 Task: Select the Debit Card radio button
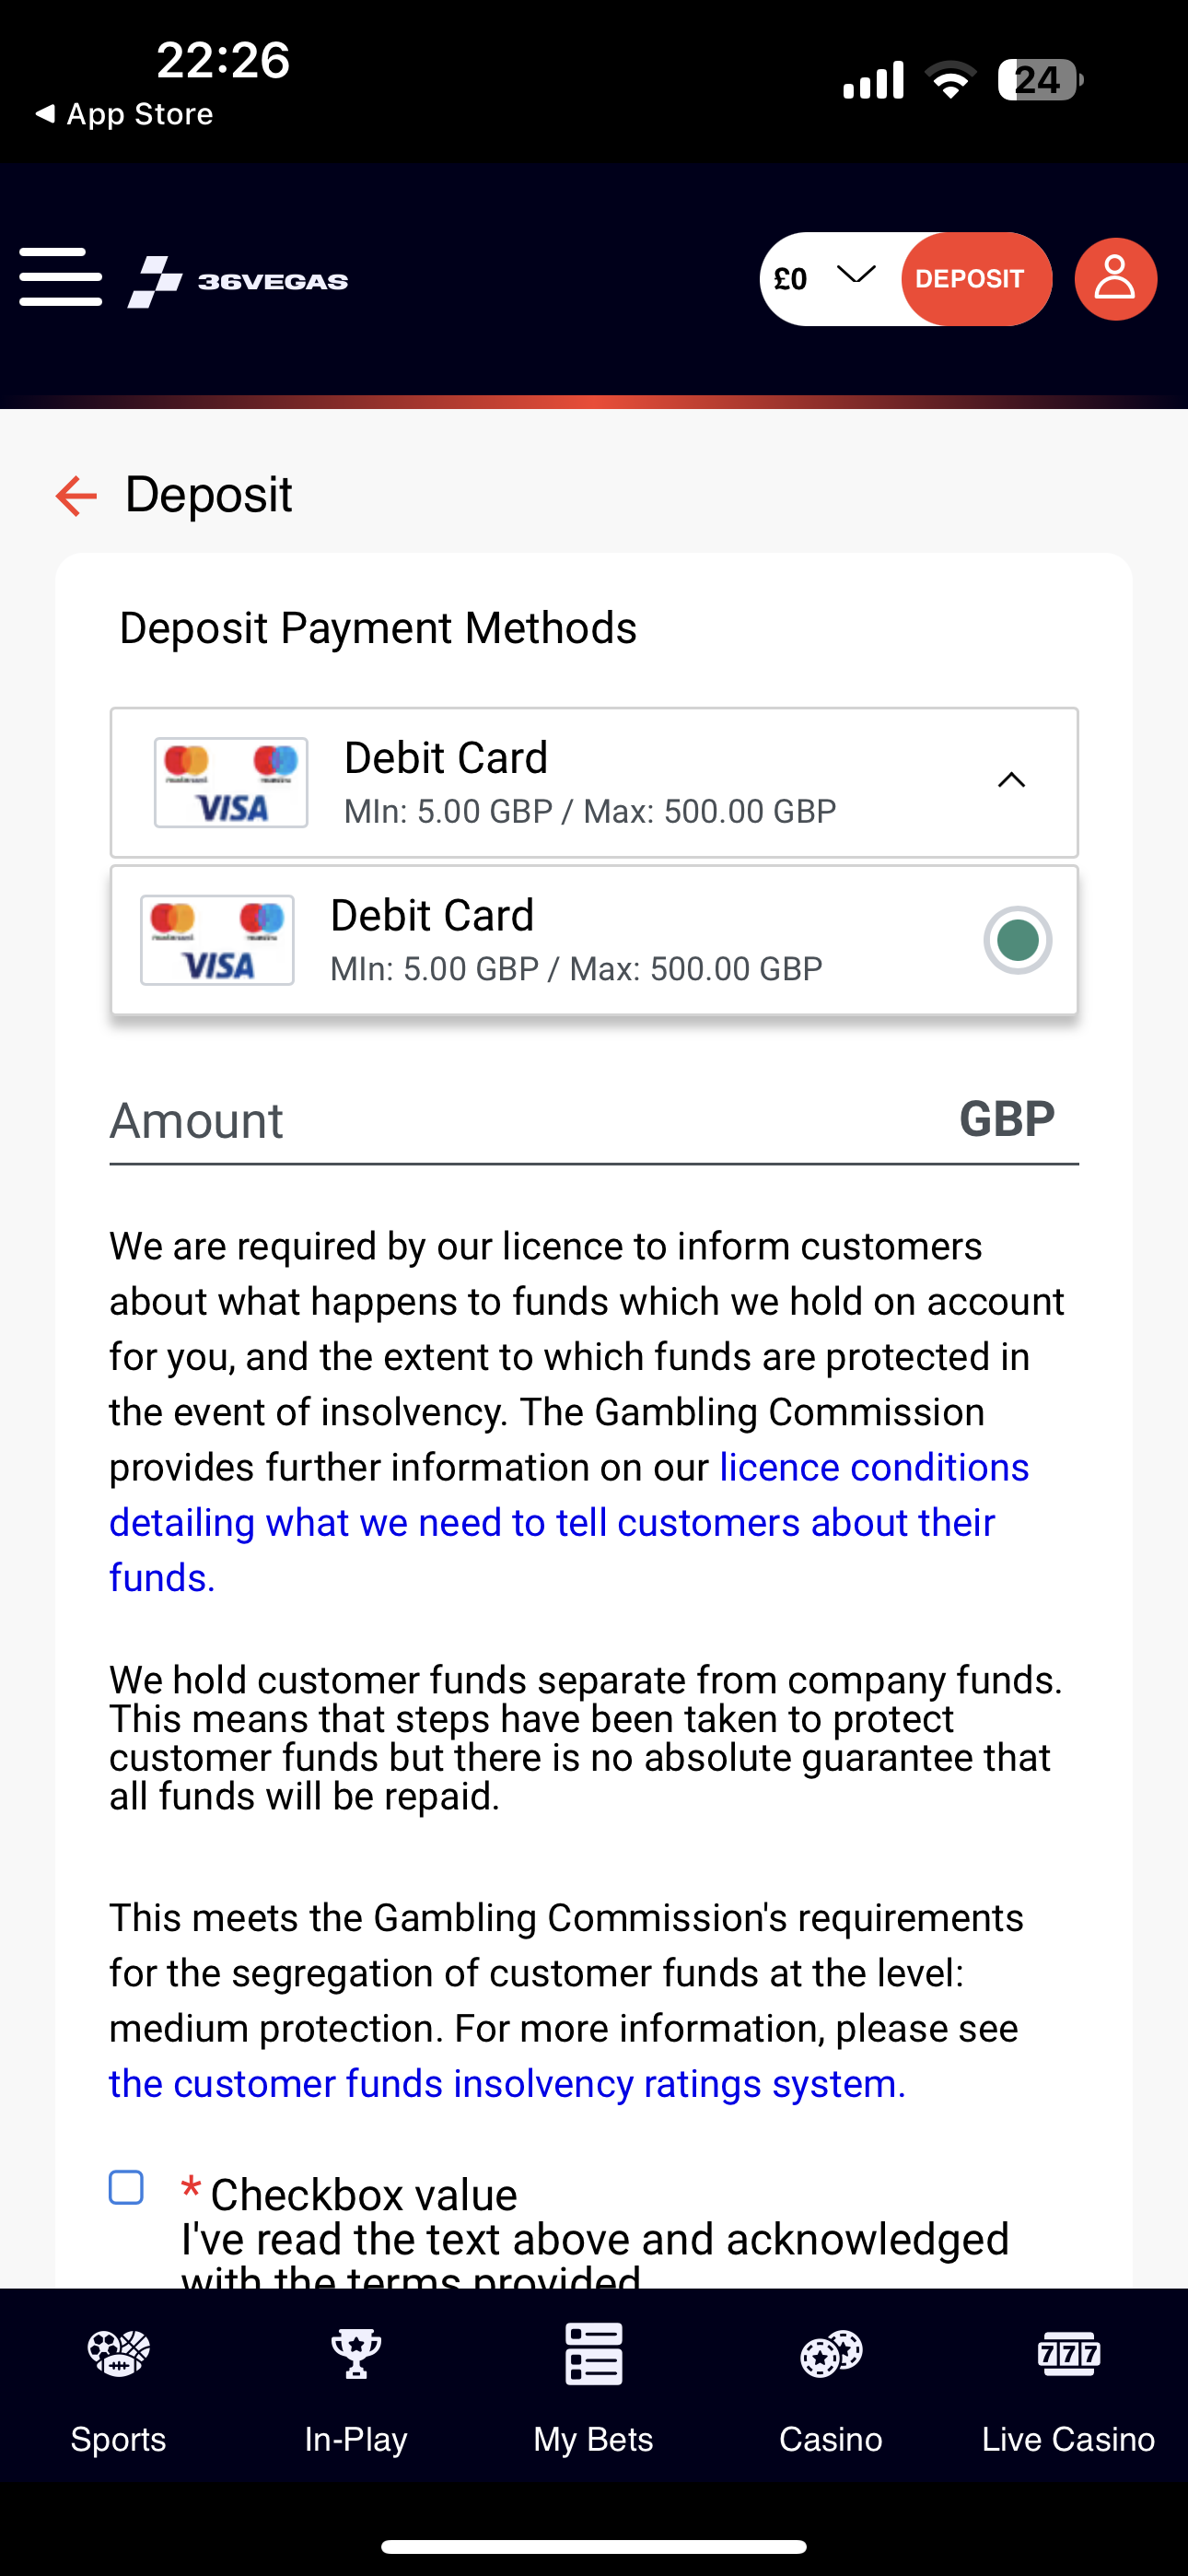[x=1017, y=940]
